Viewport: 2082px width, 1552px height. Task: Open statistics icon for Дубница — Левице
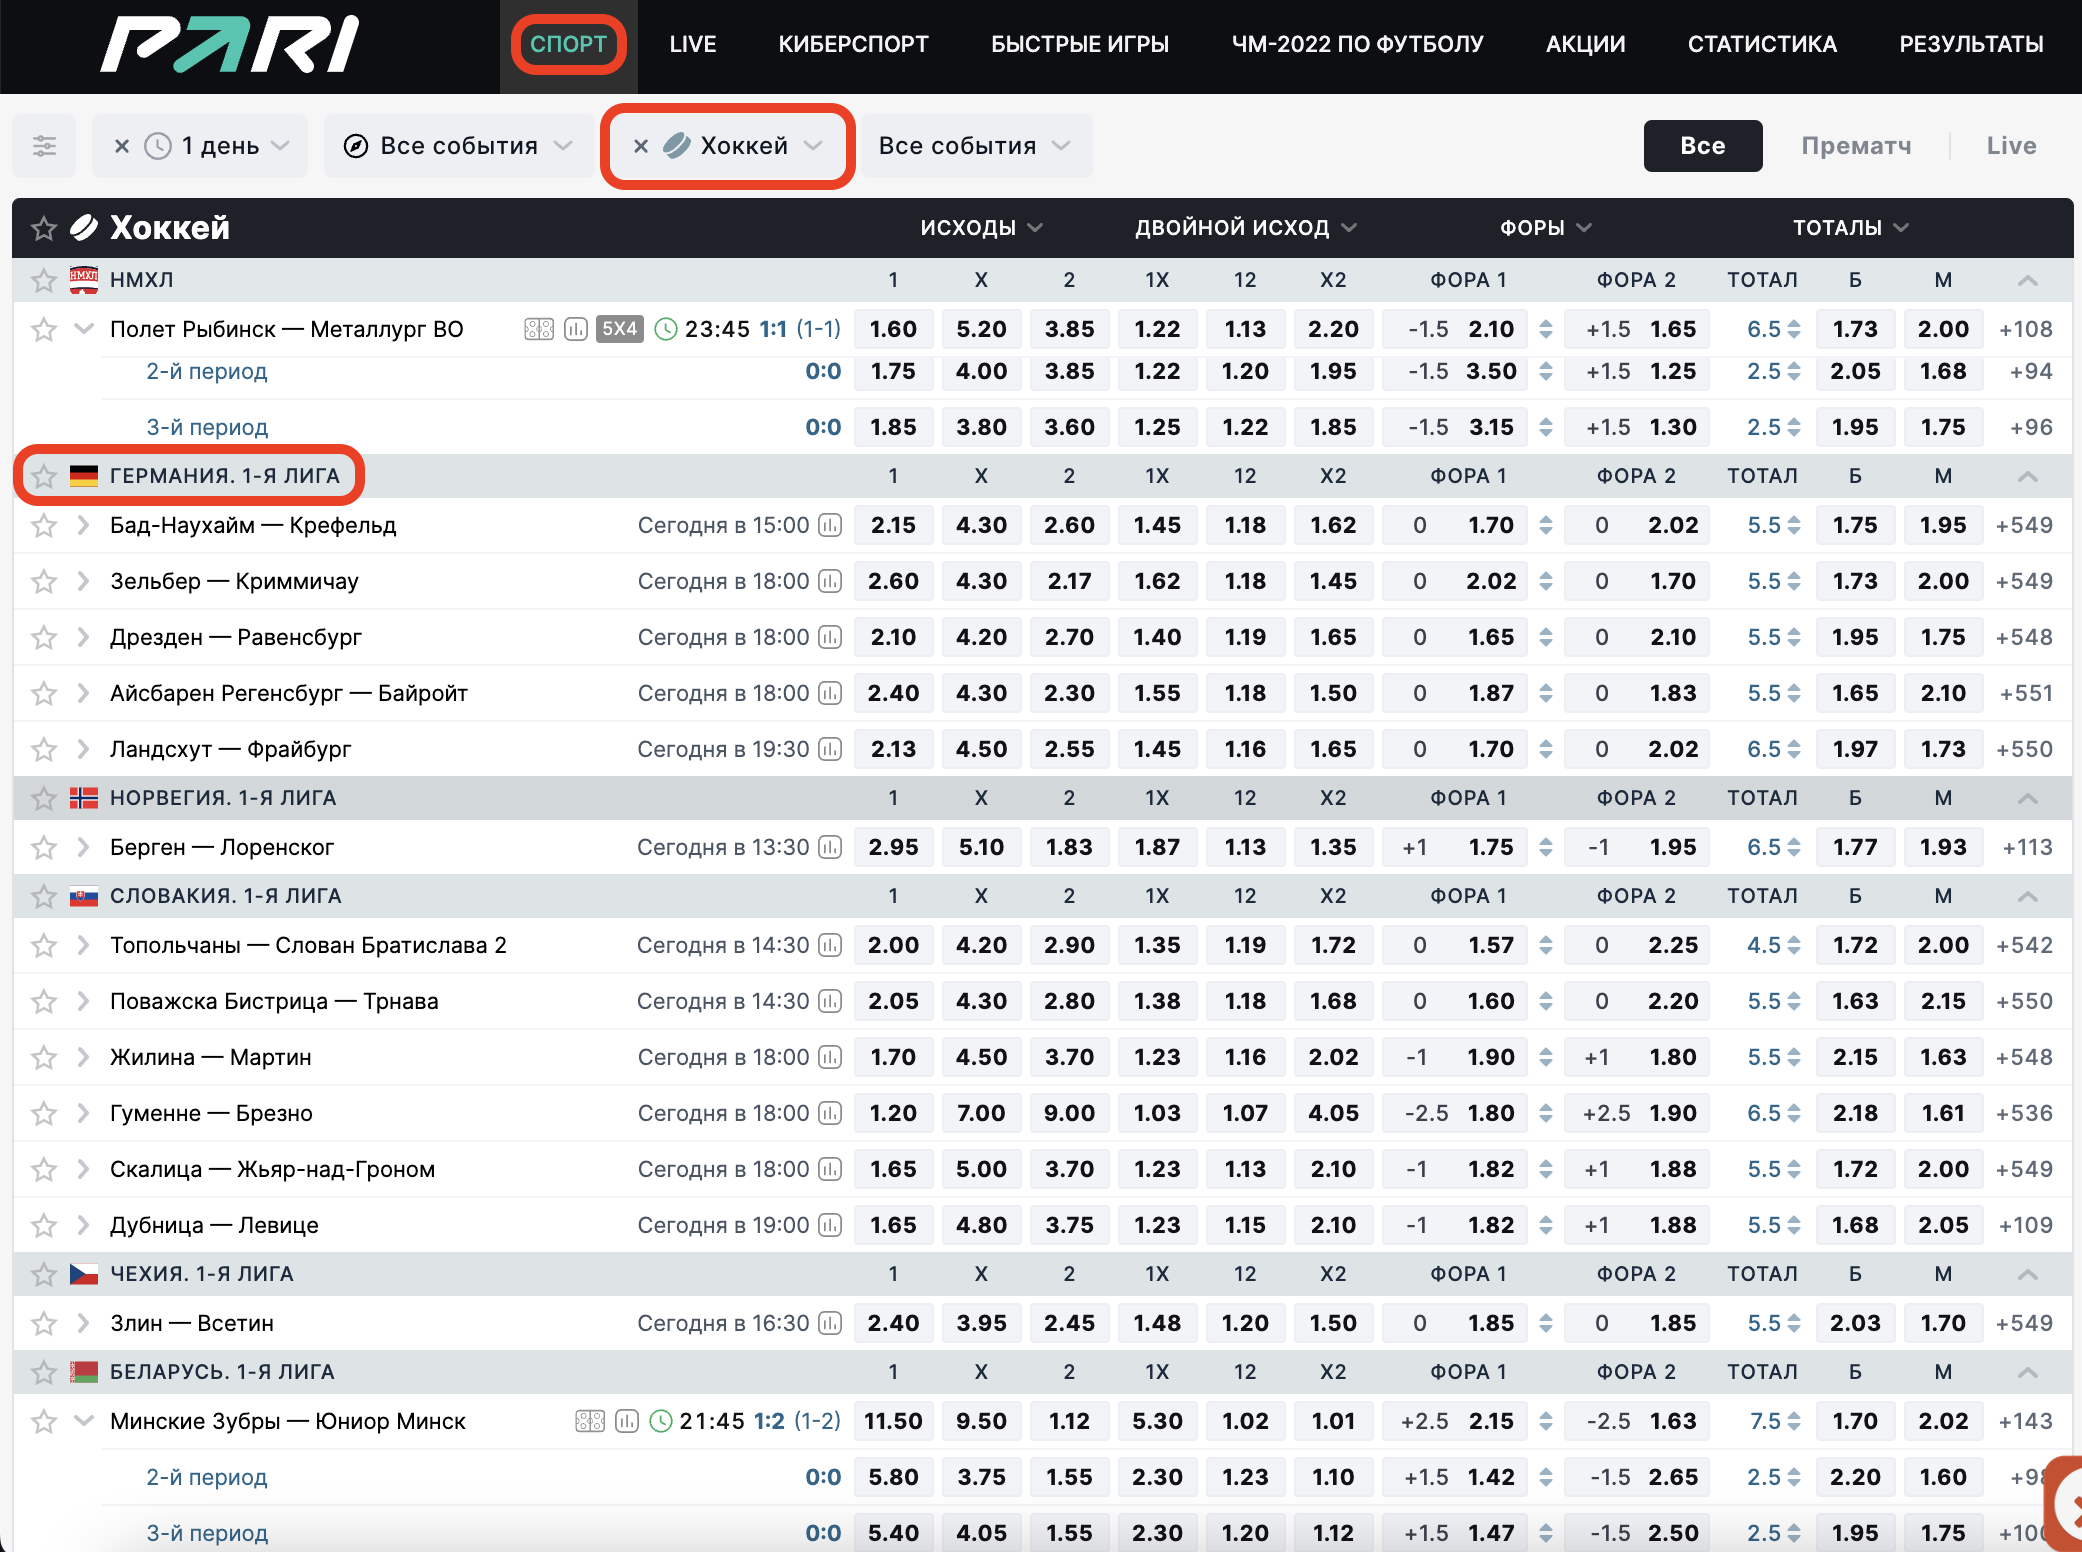click(x=830, y=1225)
